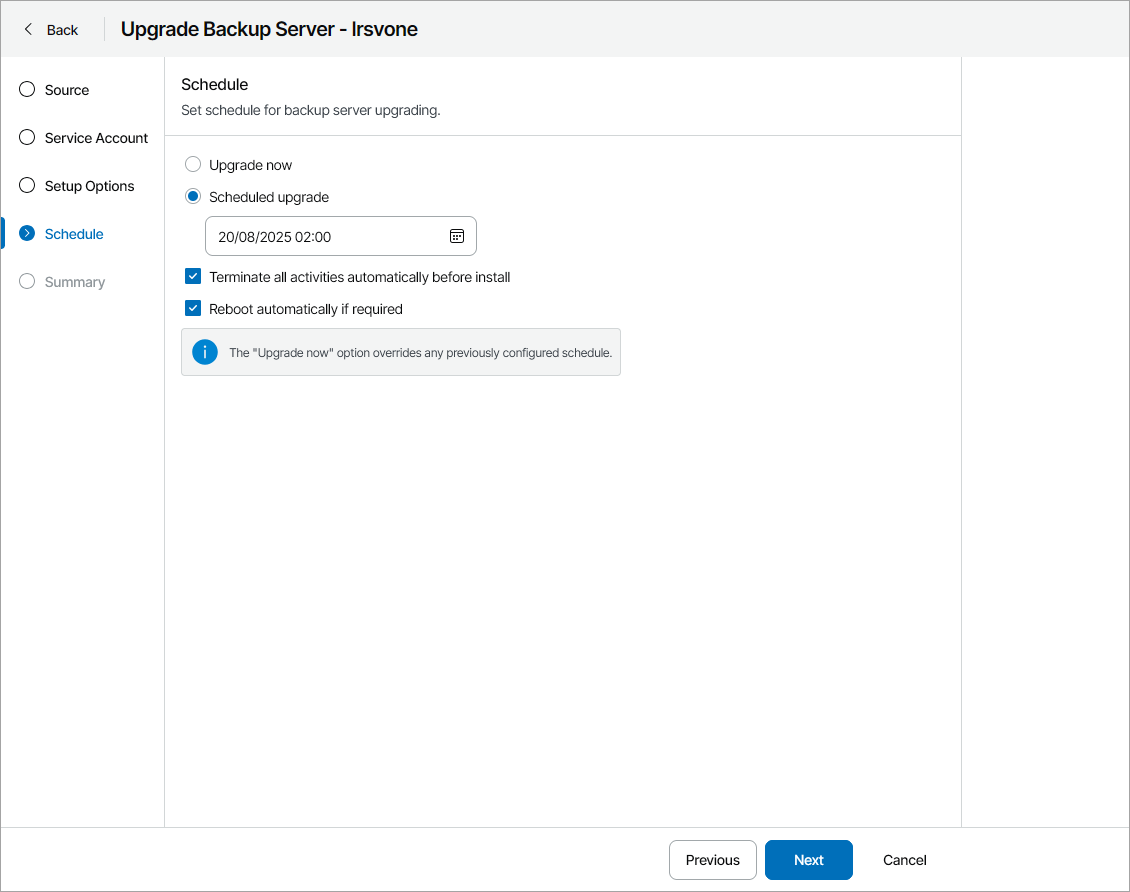Open the Setup Options step
The image size is (1130, 892).
pos(89,185)
